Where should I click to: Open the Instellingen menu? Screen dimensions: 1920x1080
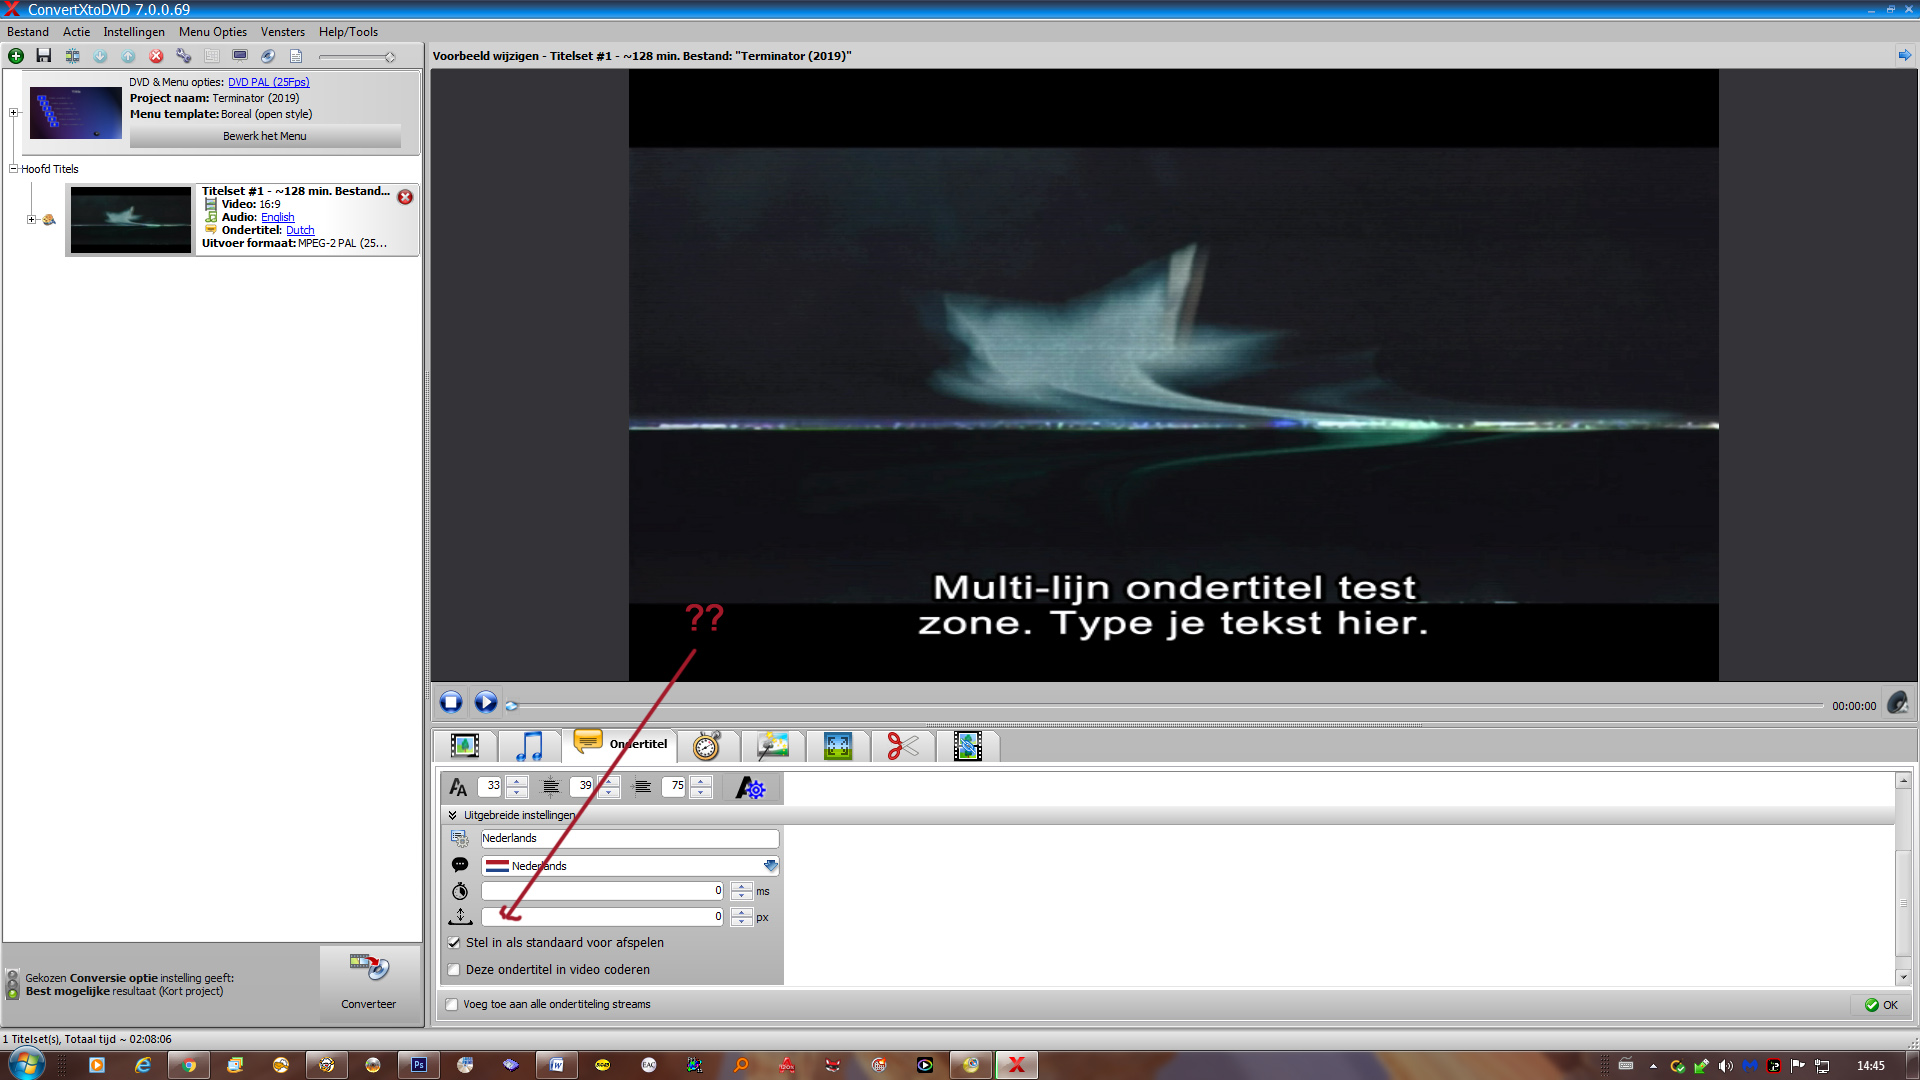(x=134, y=32)
